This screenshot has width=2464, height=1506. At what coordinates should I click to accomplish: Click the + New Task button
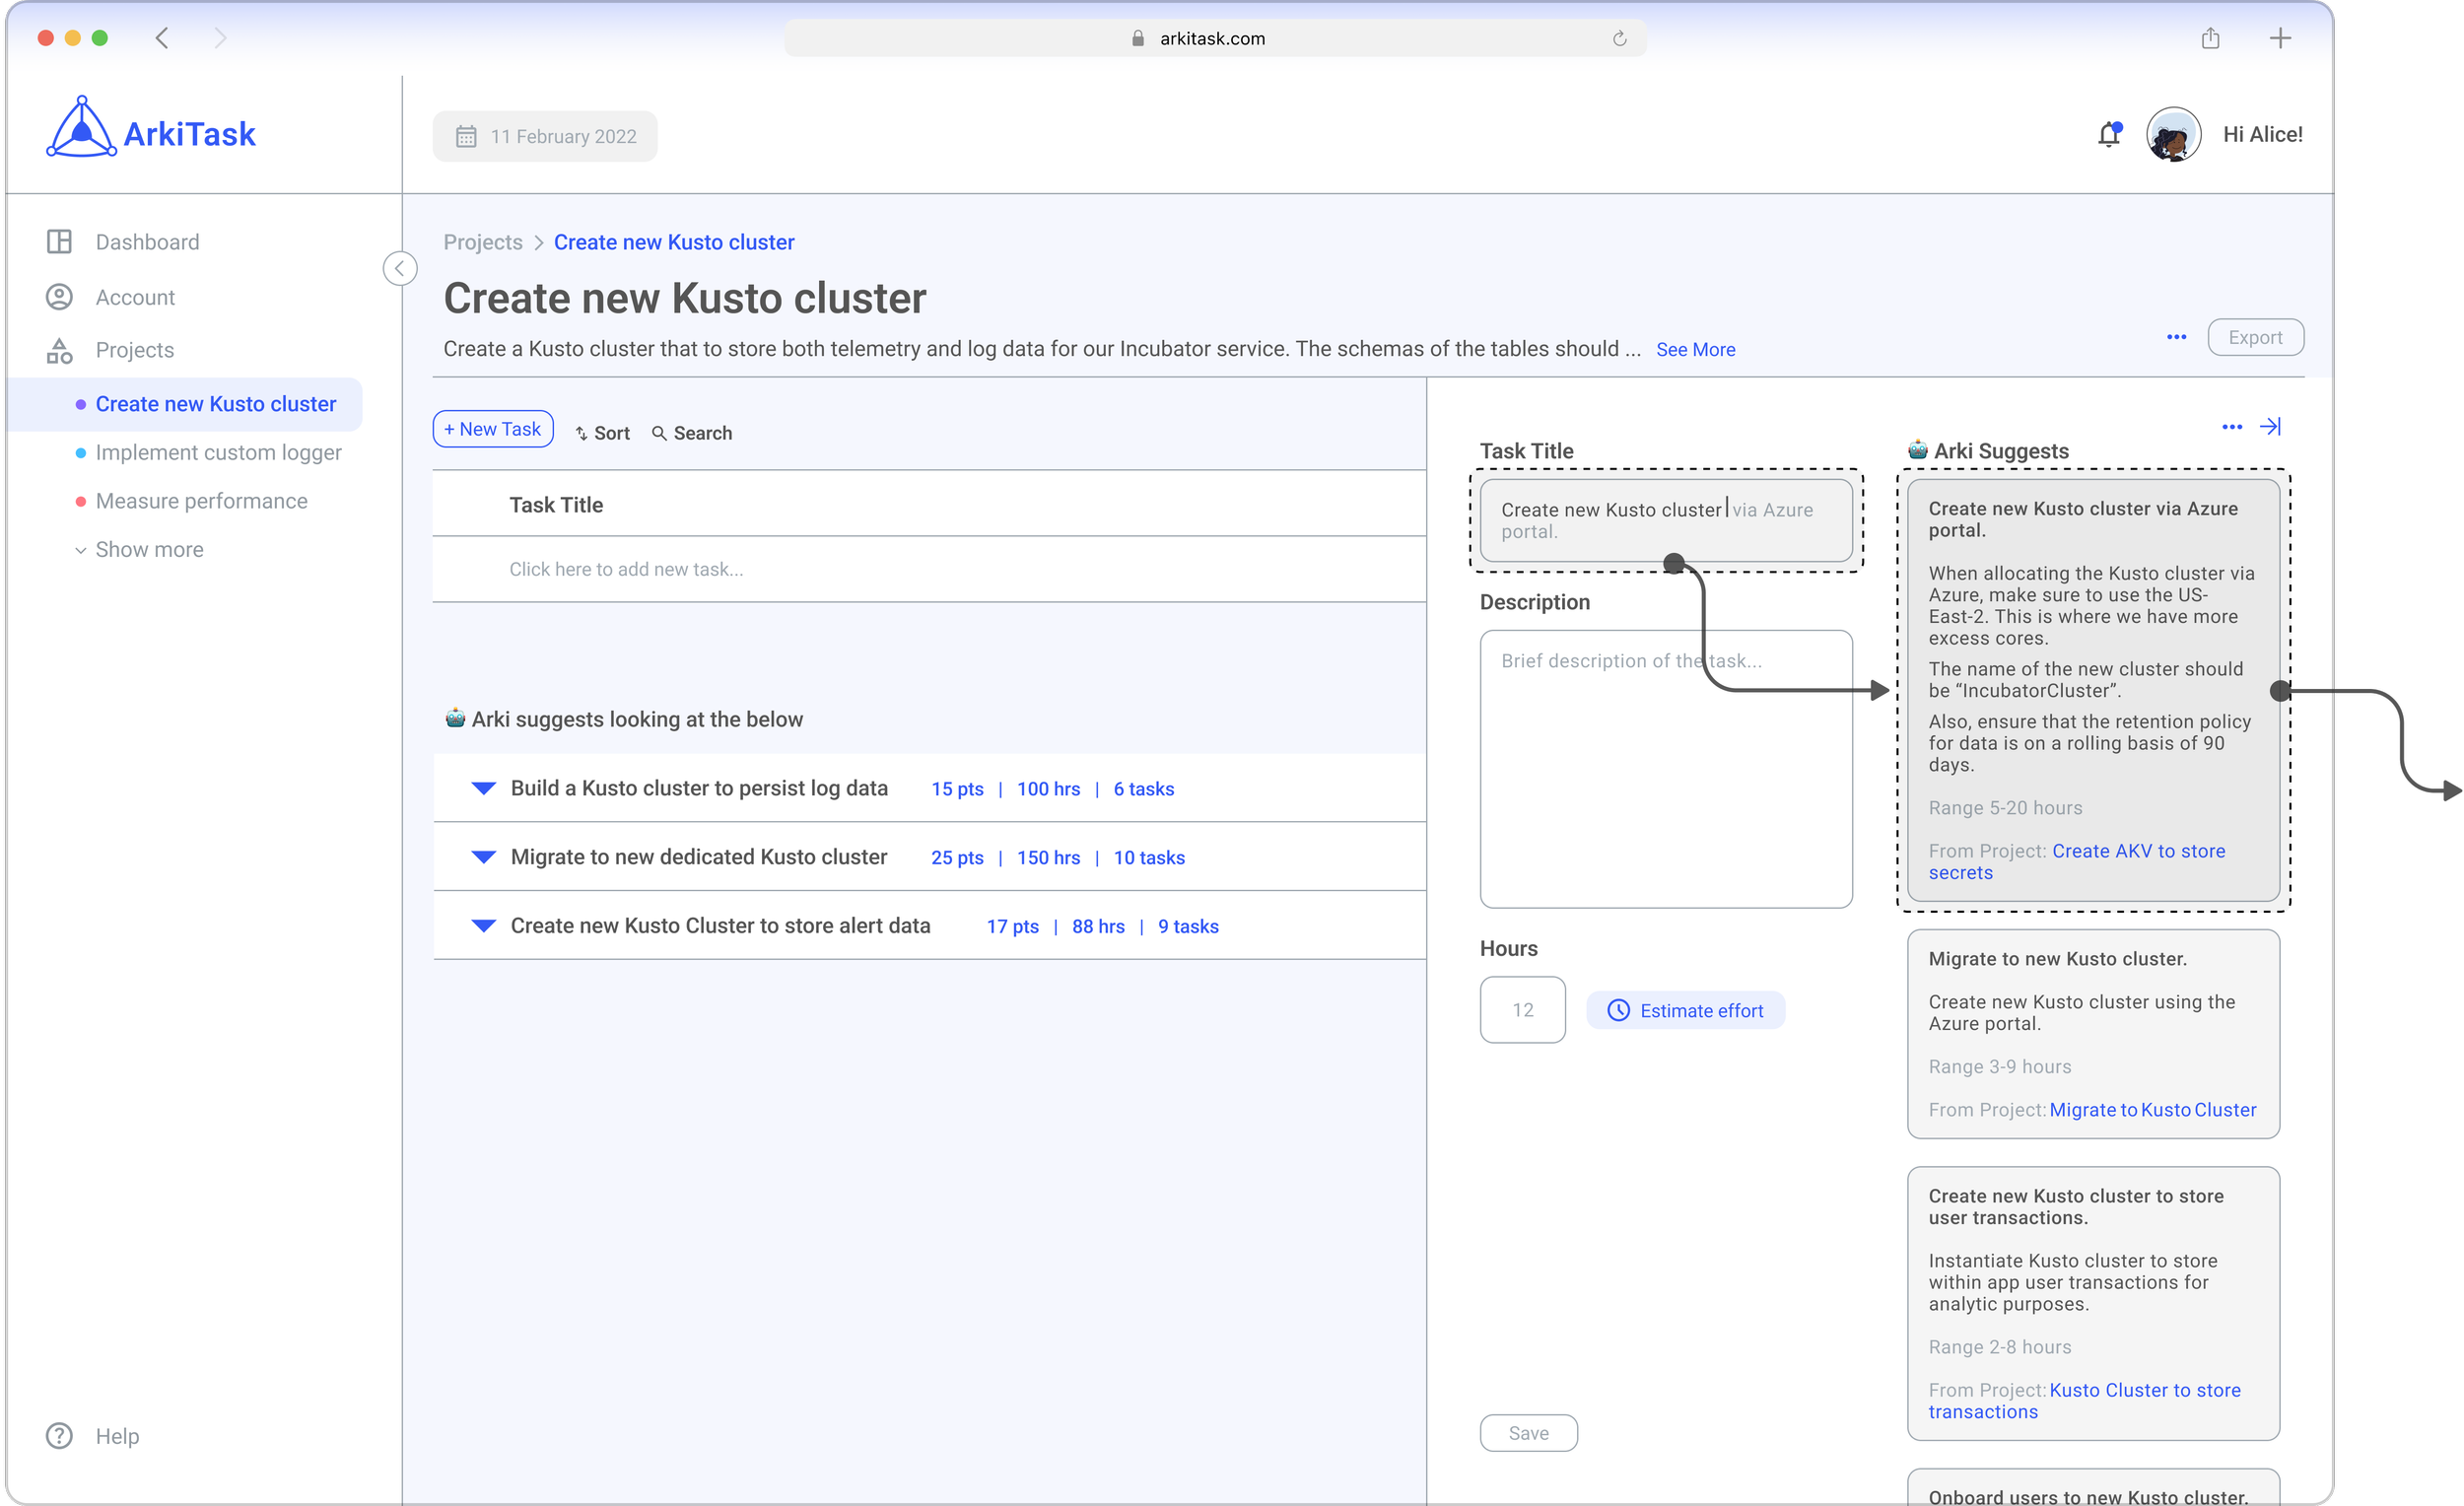(492, 429)
